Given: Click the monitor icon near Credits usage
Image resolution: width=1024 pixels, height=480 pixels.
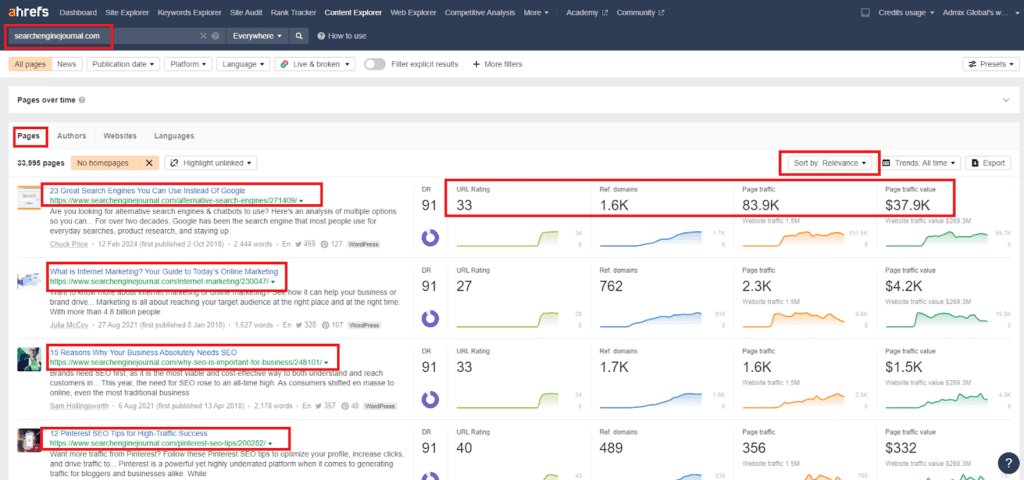Looking at the screenshot, I should (x=865, y=12).
